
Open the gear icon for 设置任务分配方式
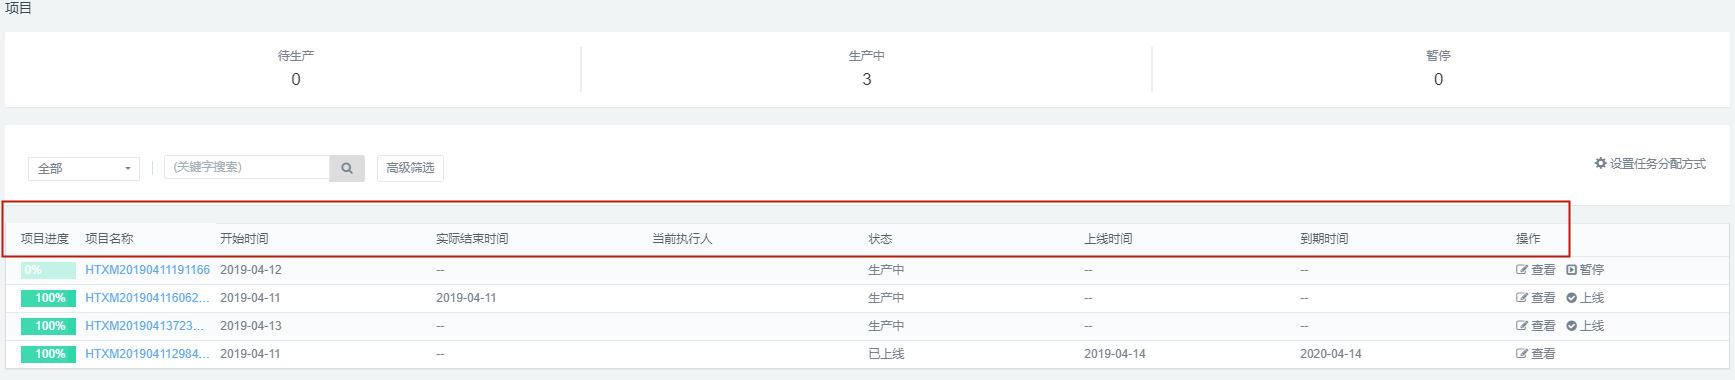(1600, 163)
